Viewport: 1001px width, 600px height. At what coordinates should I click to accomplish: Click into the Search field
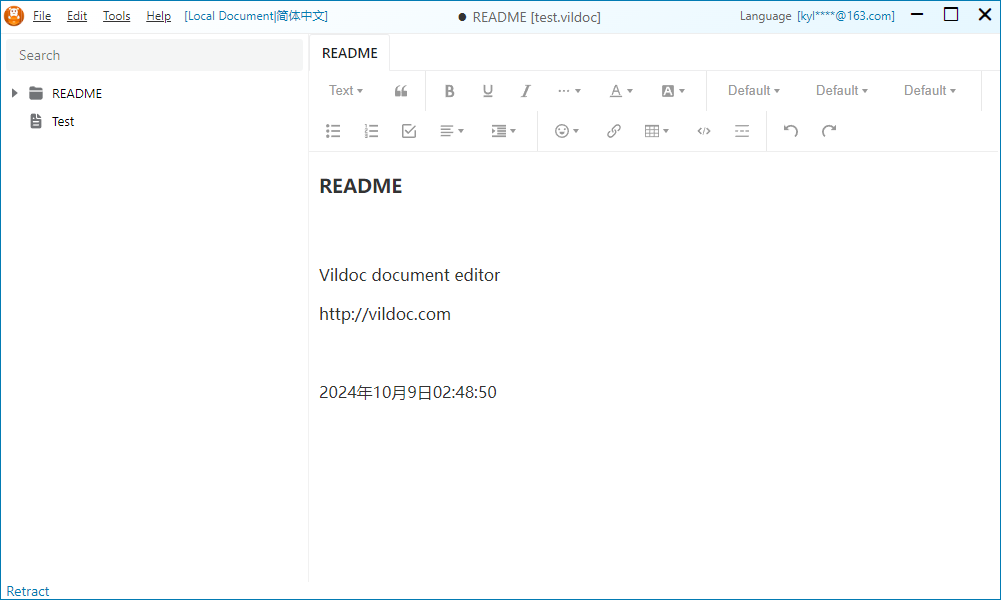tap(155, 55)
